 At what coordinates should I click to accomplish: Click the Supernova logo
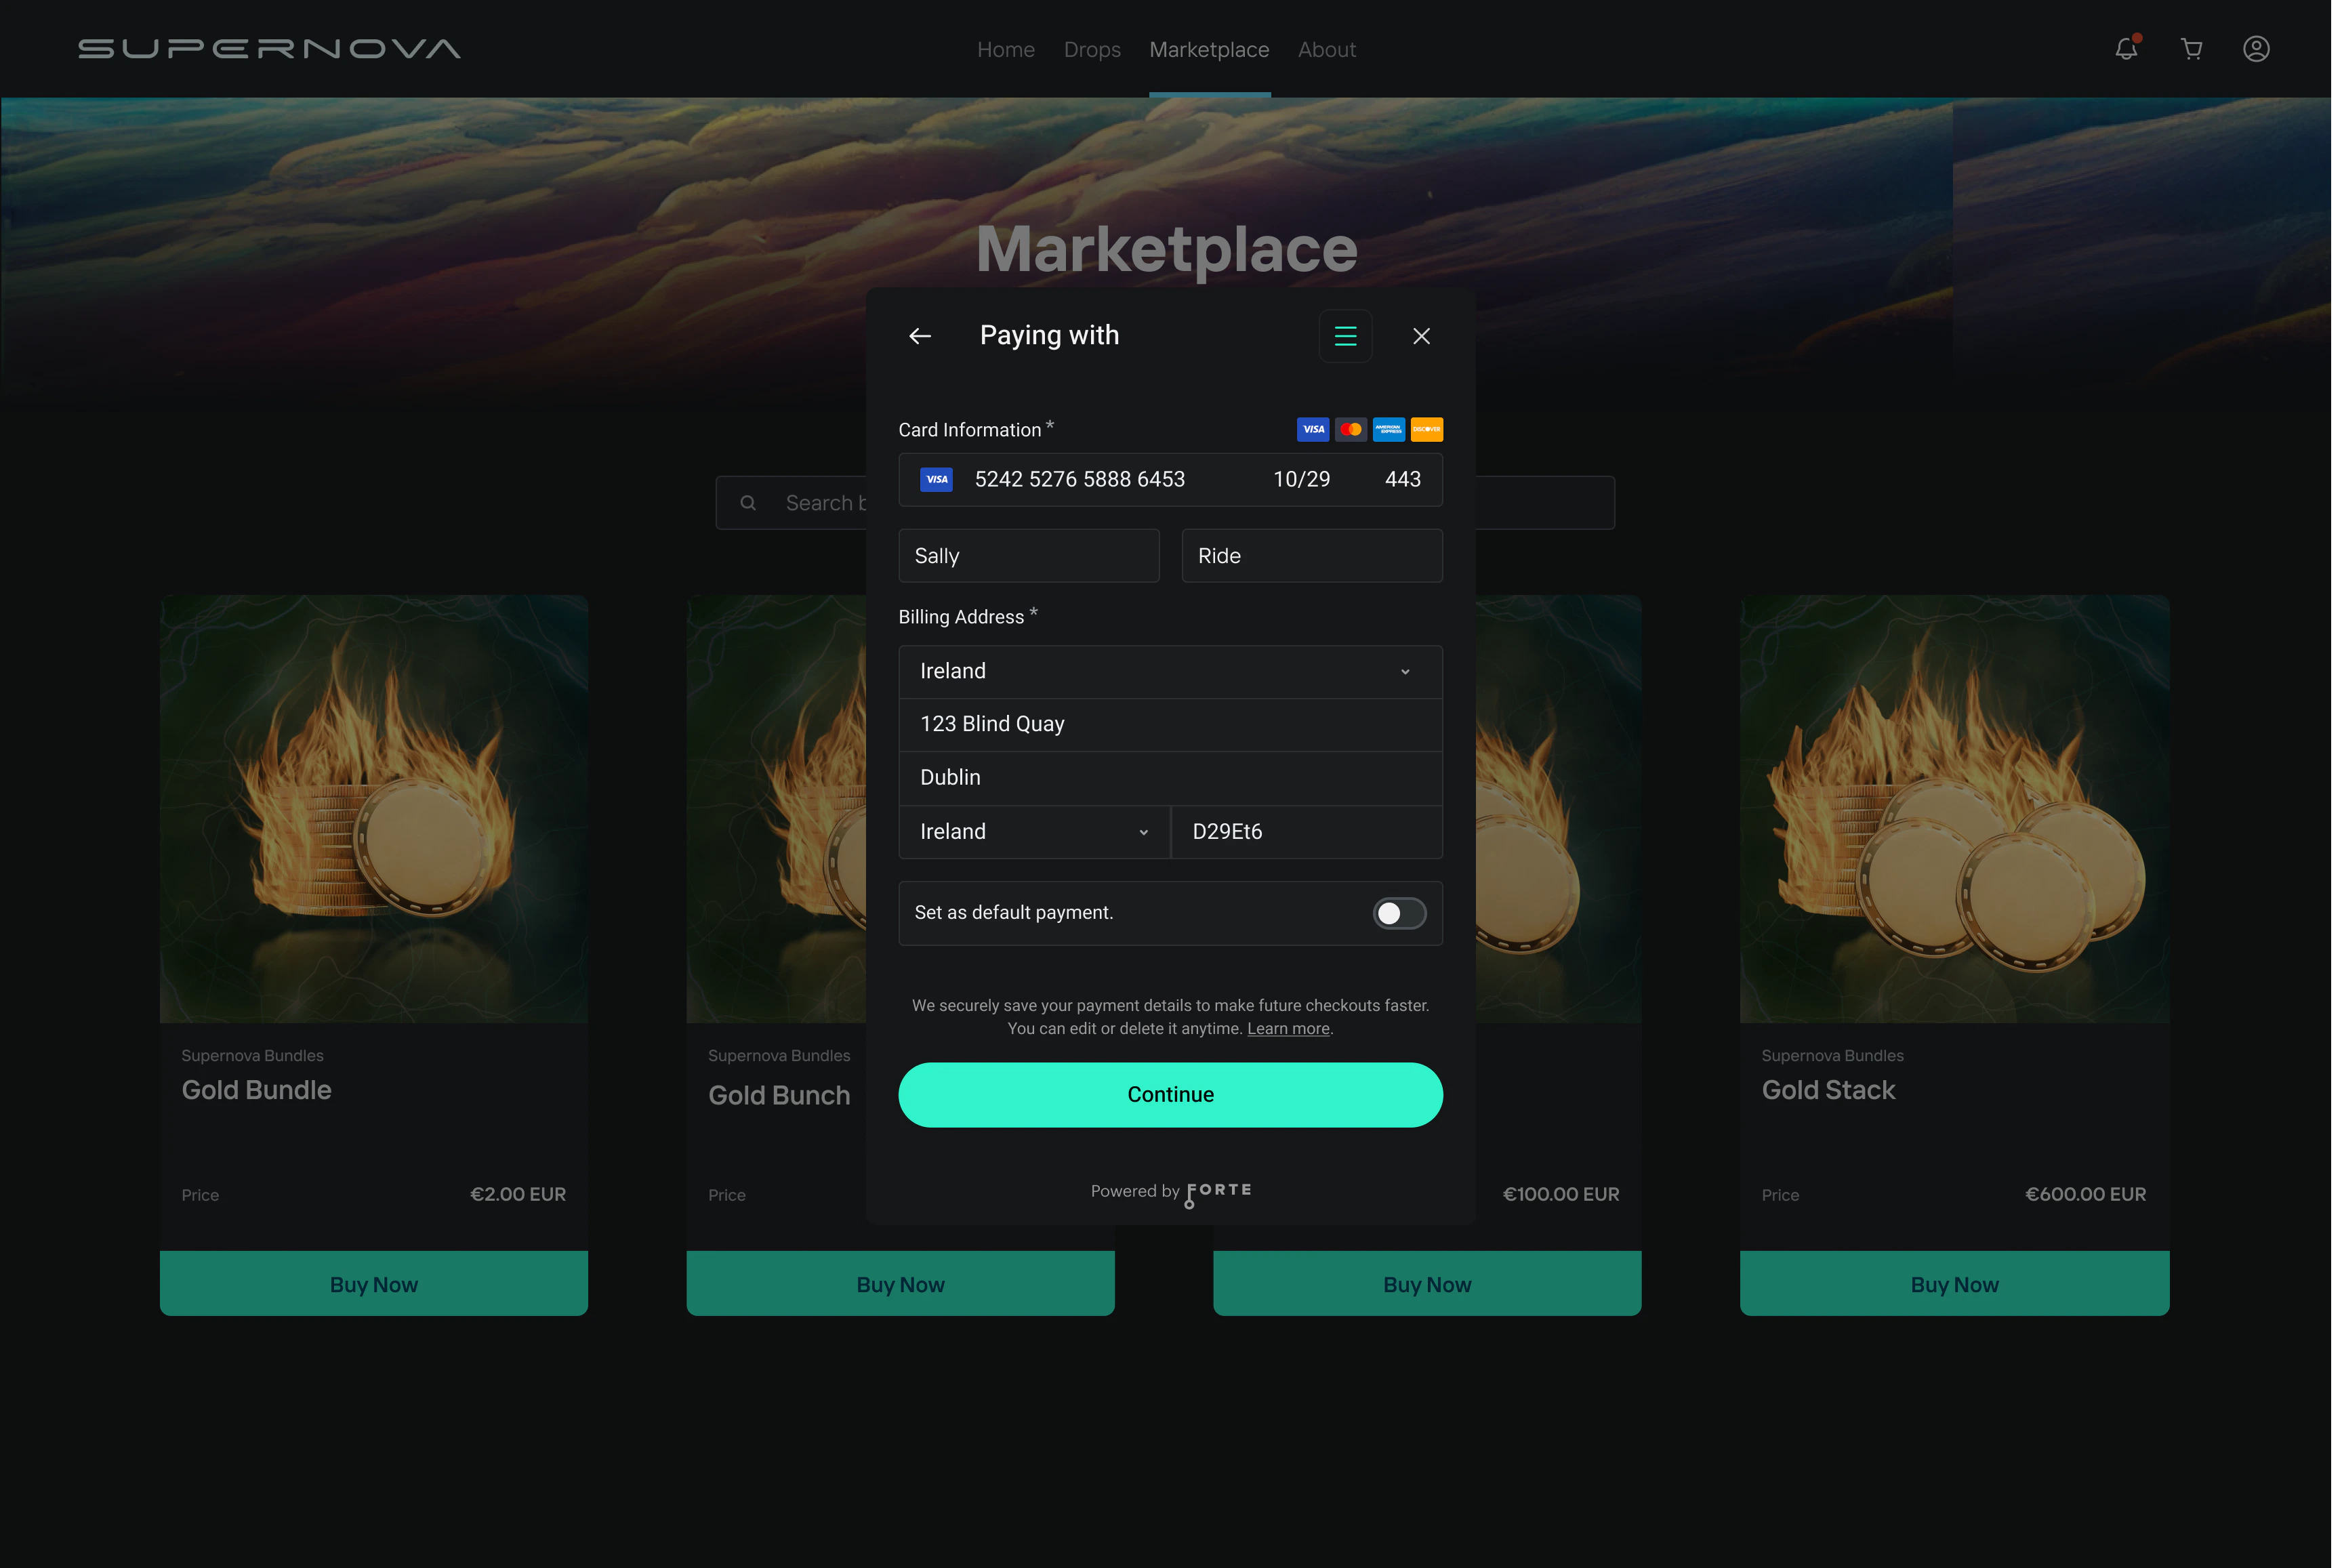(x=269, y=49)
